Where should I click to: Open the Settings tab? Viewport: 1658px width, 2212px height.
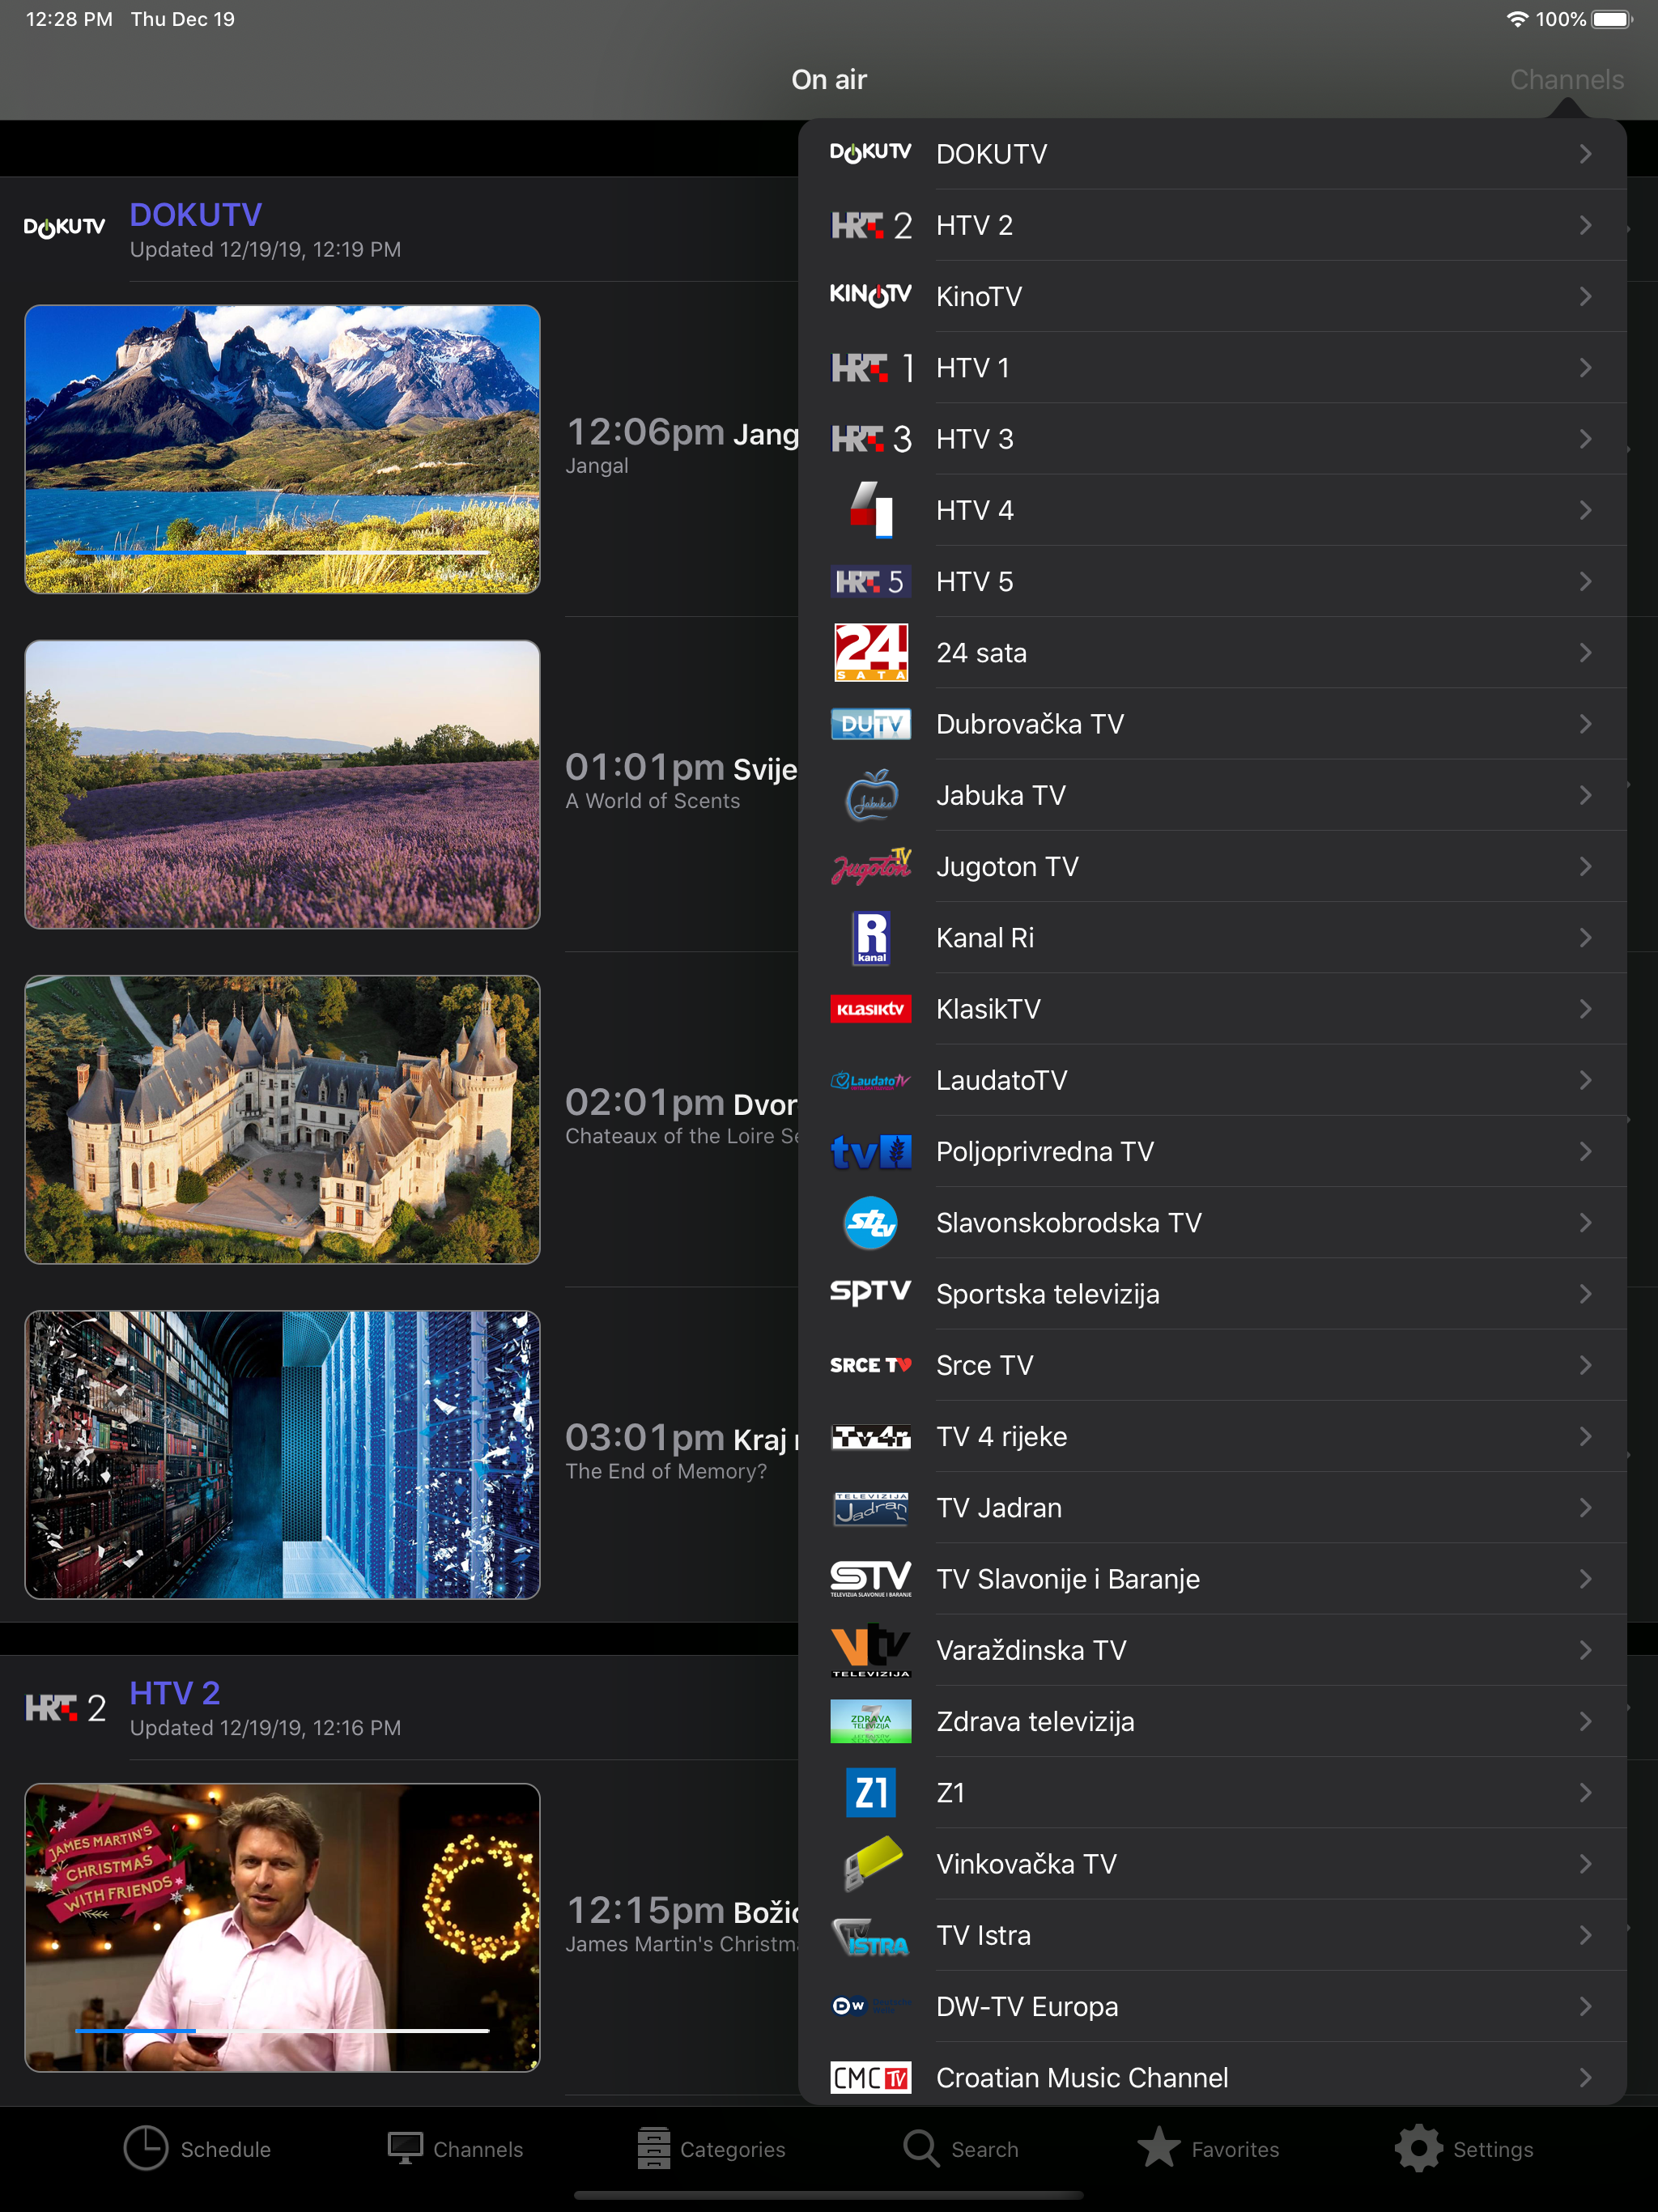tap(1464, 2148)
